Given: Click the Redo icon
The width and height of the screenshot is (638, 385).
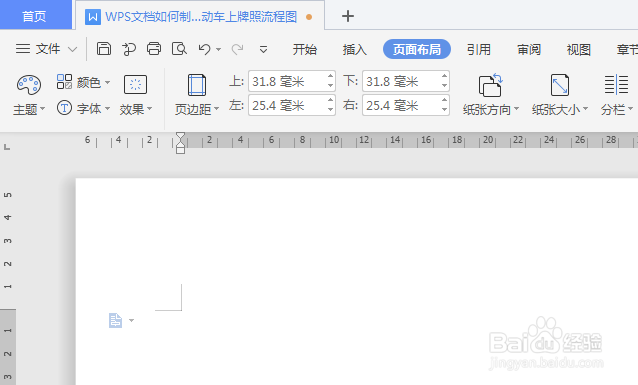Looking at the screenshot, I should point(237,49).
